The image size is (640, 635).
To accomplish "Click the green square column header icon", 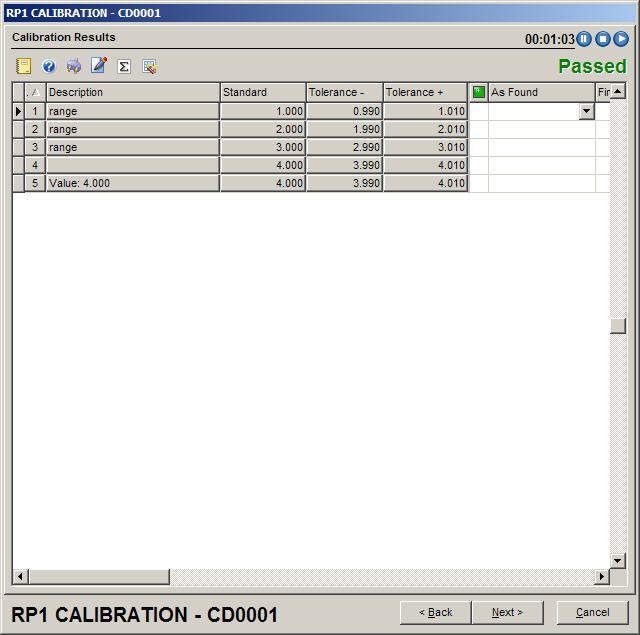I will click(478, 92).
